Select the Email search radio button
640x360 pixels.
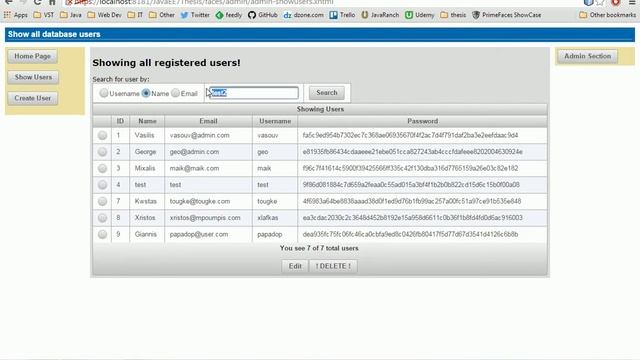click(175, 93)
